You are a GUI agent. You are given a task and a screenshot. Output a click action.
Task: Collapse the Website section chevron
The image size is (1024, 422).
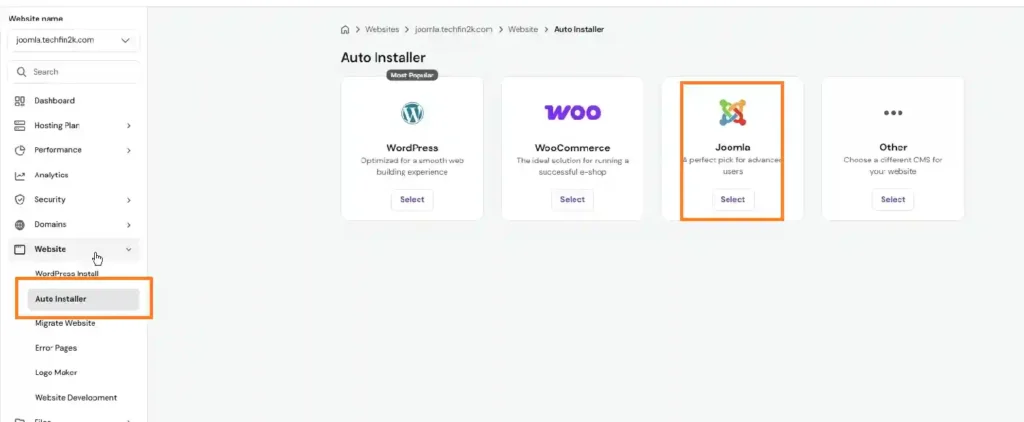pos(129,250)
